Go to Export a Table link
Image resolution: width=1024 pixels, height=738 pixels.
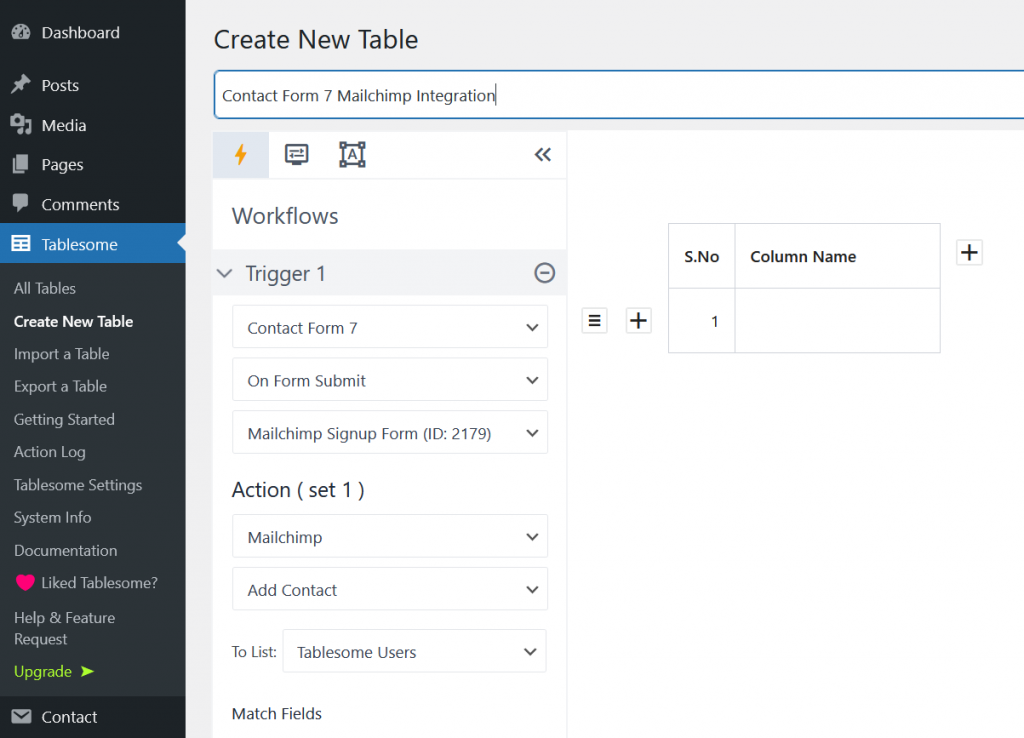point(60,387)
